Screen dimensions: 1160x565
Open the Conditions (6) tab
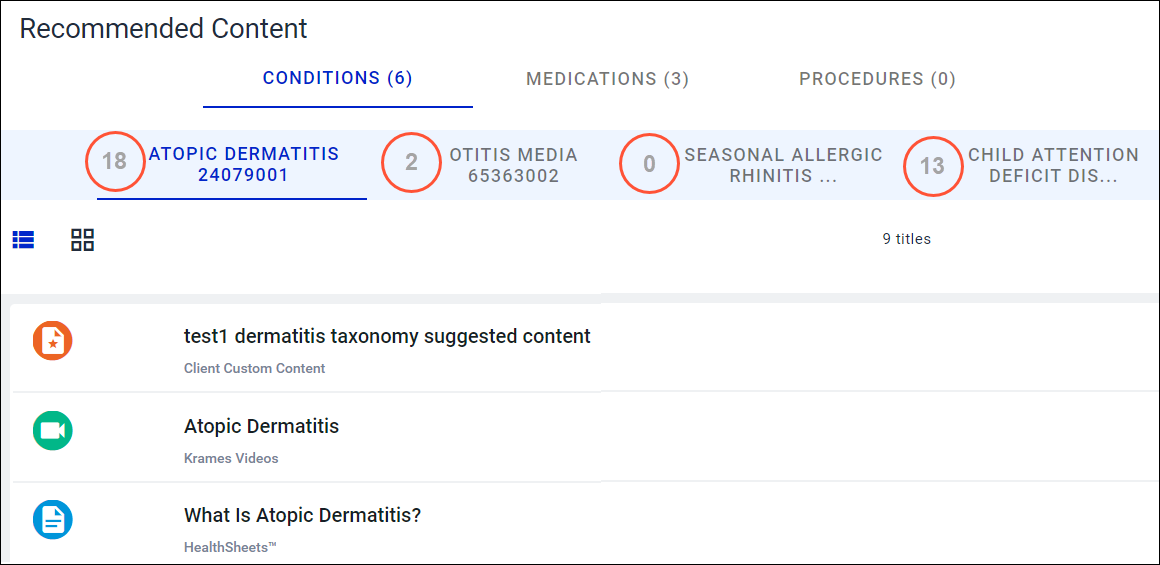pyautogui.click(x=337, y=78)
